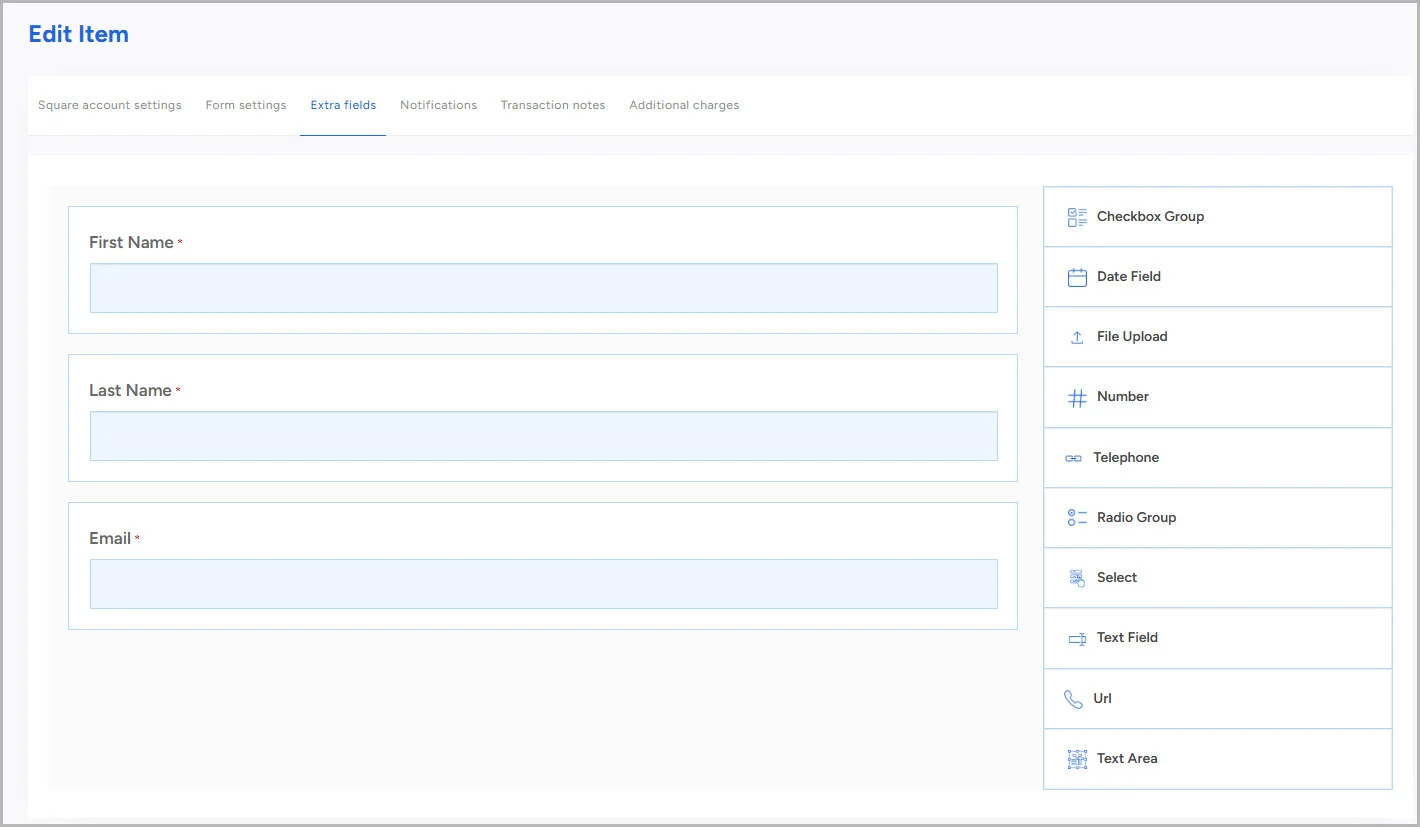This screenshot has width=1420, height=827.
Task: Add a Telephone field
Action: 1218,458
